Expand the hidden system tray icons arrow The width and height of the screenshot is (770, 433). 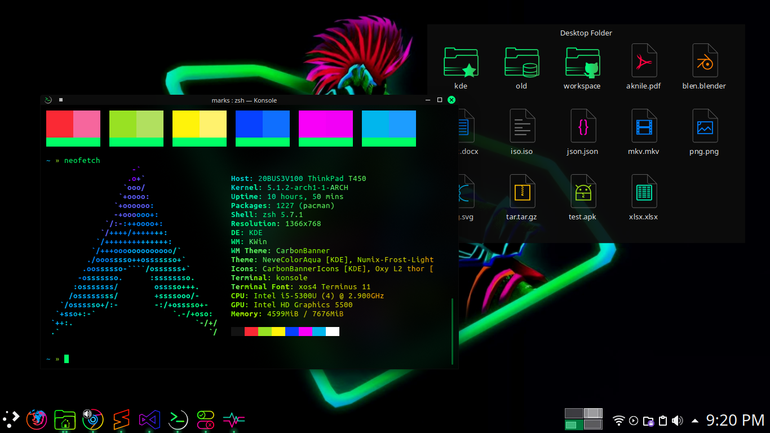[x=695, y=421]
